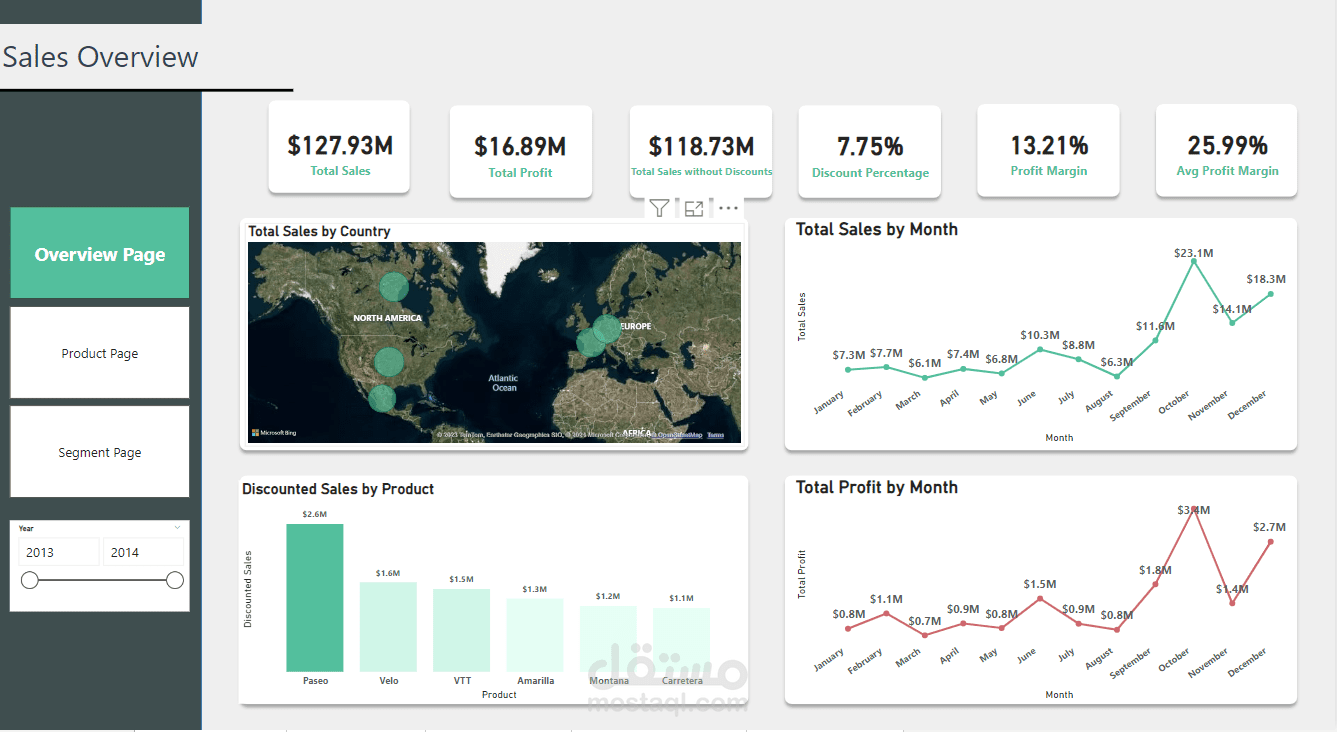Select the Mexico bubble on the map
This screenshot has width=1337, height=732.
coord(382,399)
